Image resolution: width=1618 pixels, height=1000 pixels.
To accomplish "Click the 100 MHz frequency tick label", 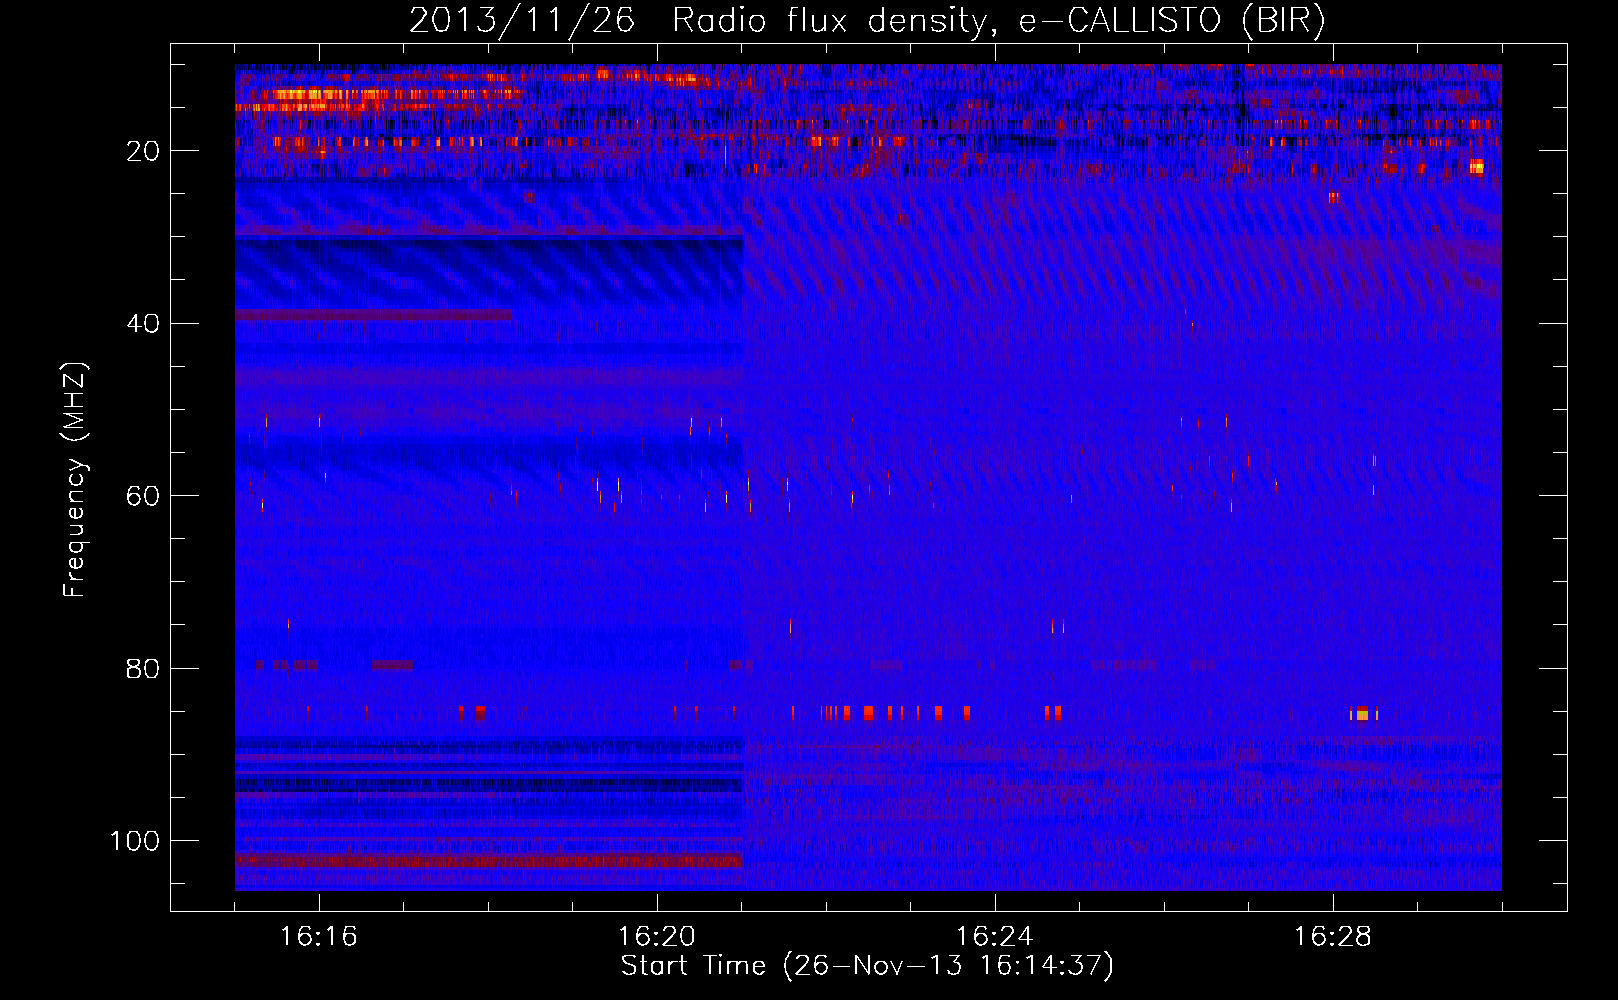I will tap(135, 841).
